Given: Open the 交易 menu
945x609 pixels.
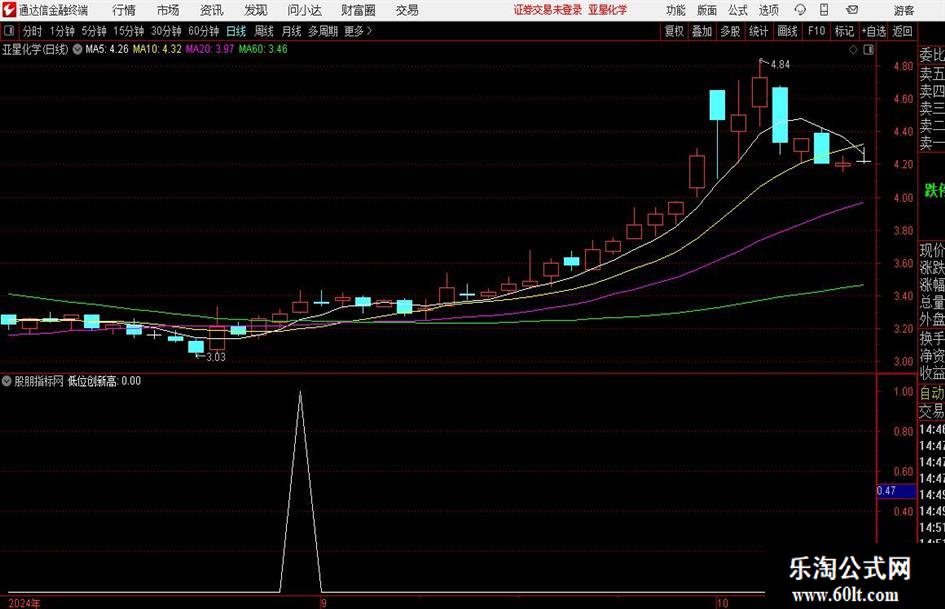Looking at the screenshot, I should (407, 10).
